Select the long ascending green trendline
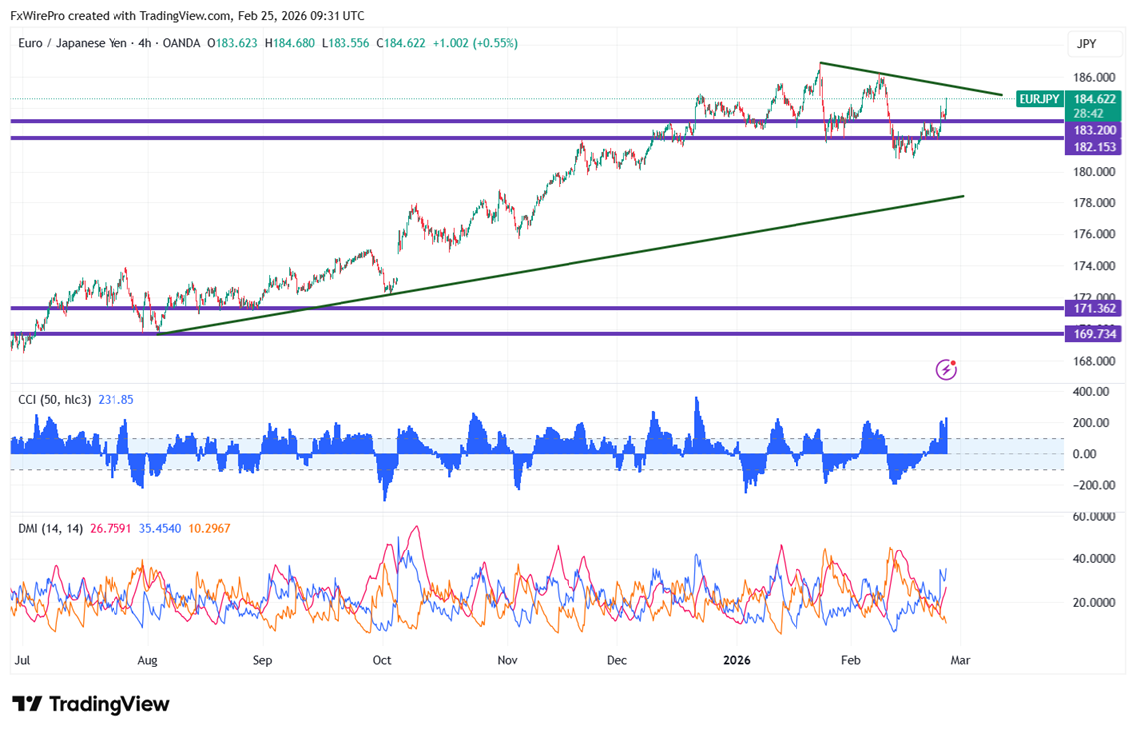 (562, 265)
